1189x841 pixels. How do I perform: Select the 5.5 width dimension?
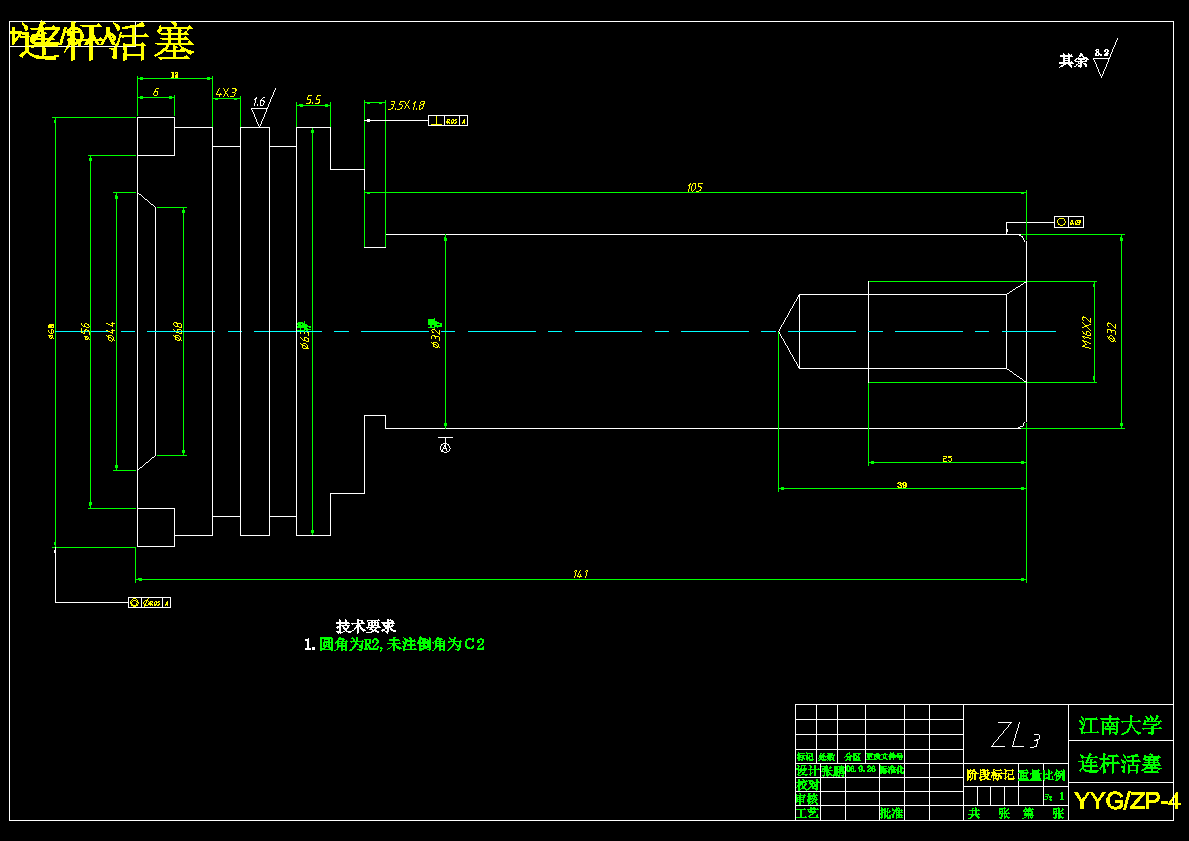coord(313,99)
